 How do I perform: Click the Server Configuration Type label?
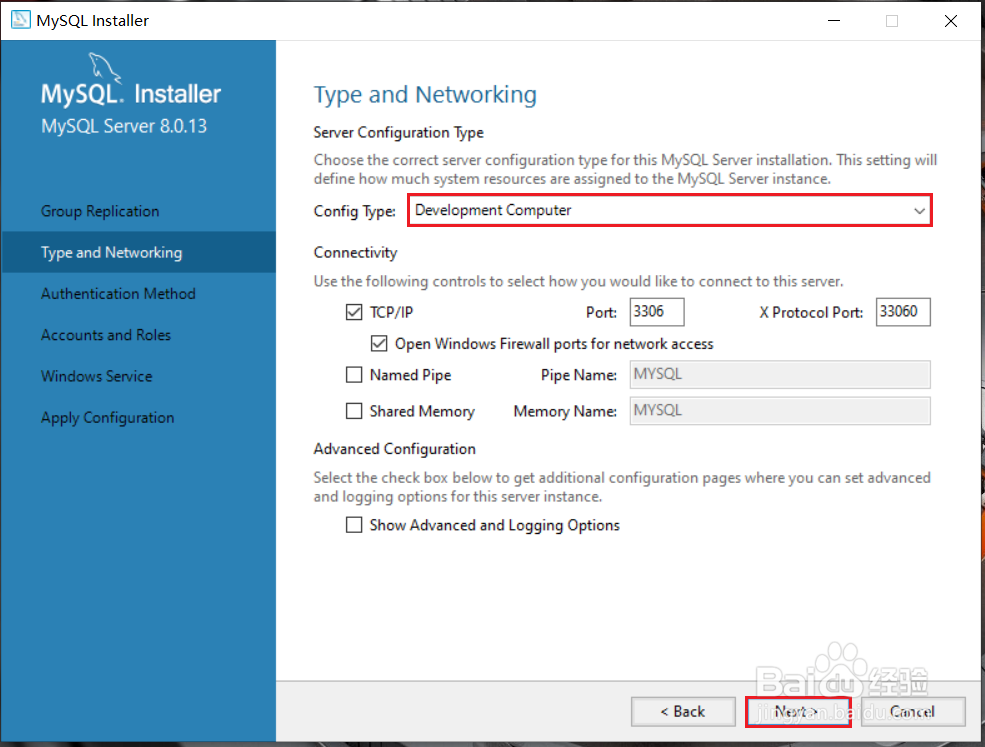coord(398,133)
